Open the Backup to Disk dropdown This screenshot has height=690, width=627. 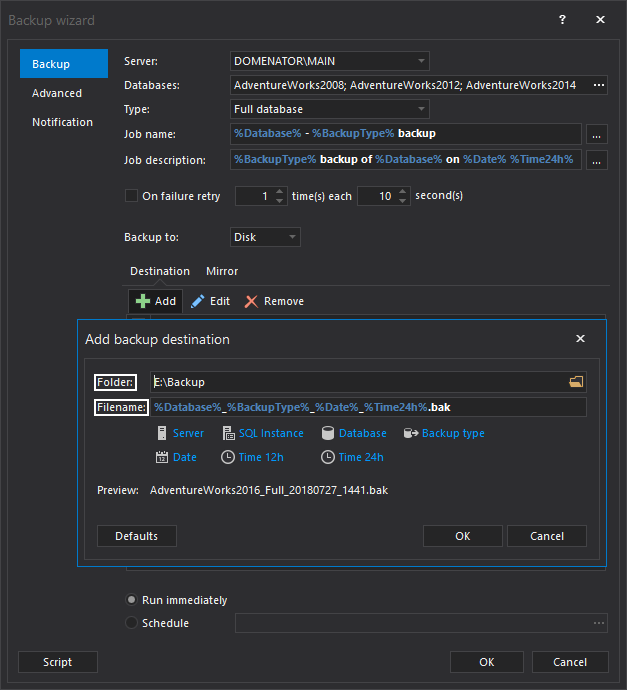coord(292,237)
